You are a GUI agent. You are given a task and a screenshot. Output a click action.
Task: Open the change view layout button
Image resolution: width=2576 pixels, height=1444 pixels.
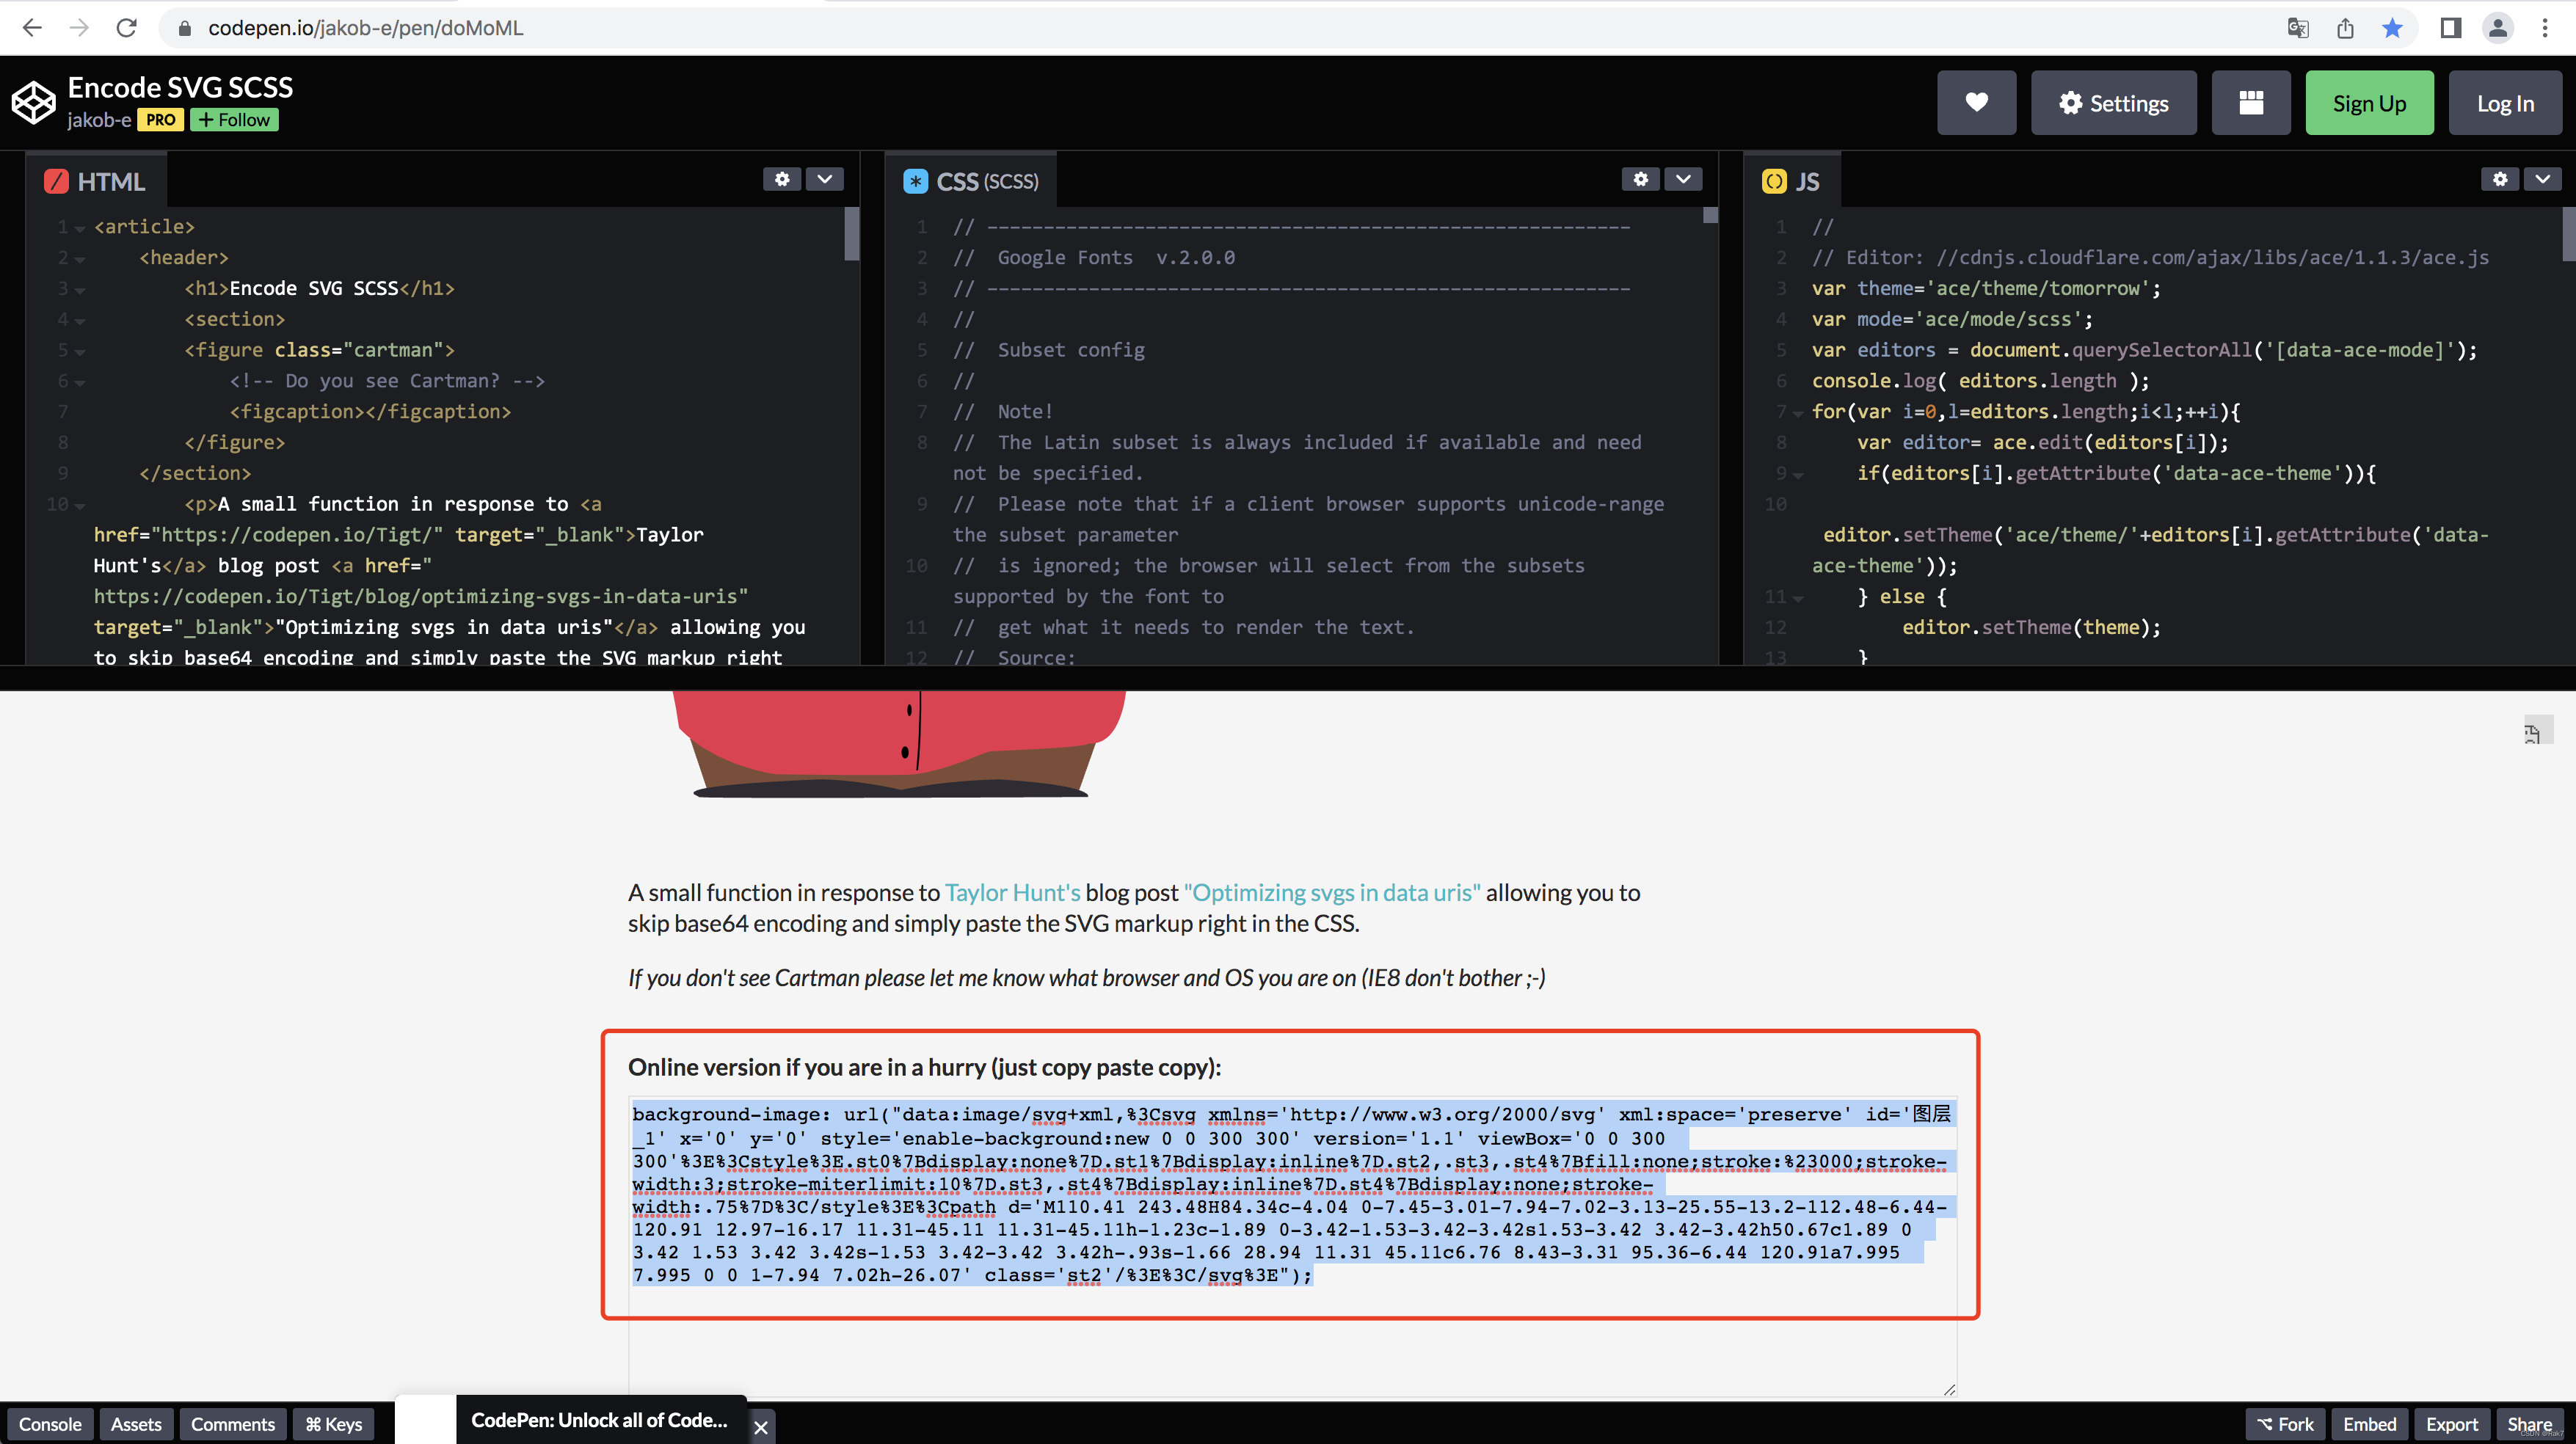click(x=2251, y=103)
